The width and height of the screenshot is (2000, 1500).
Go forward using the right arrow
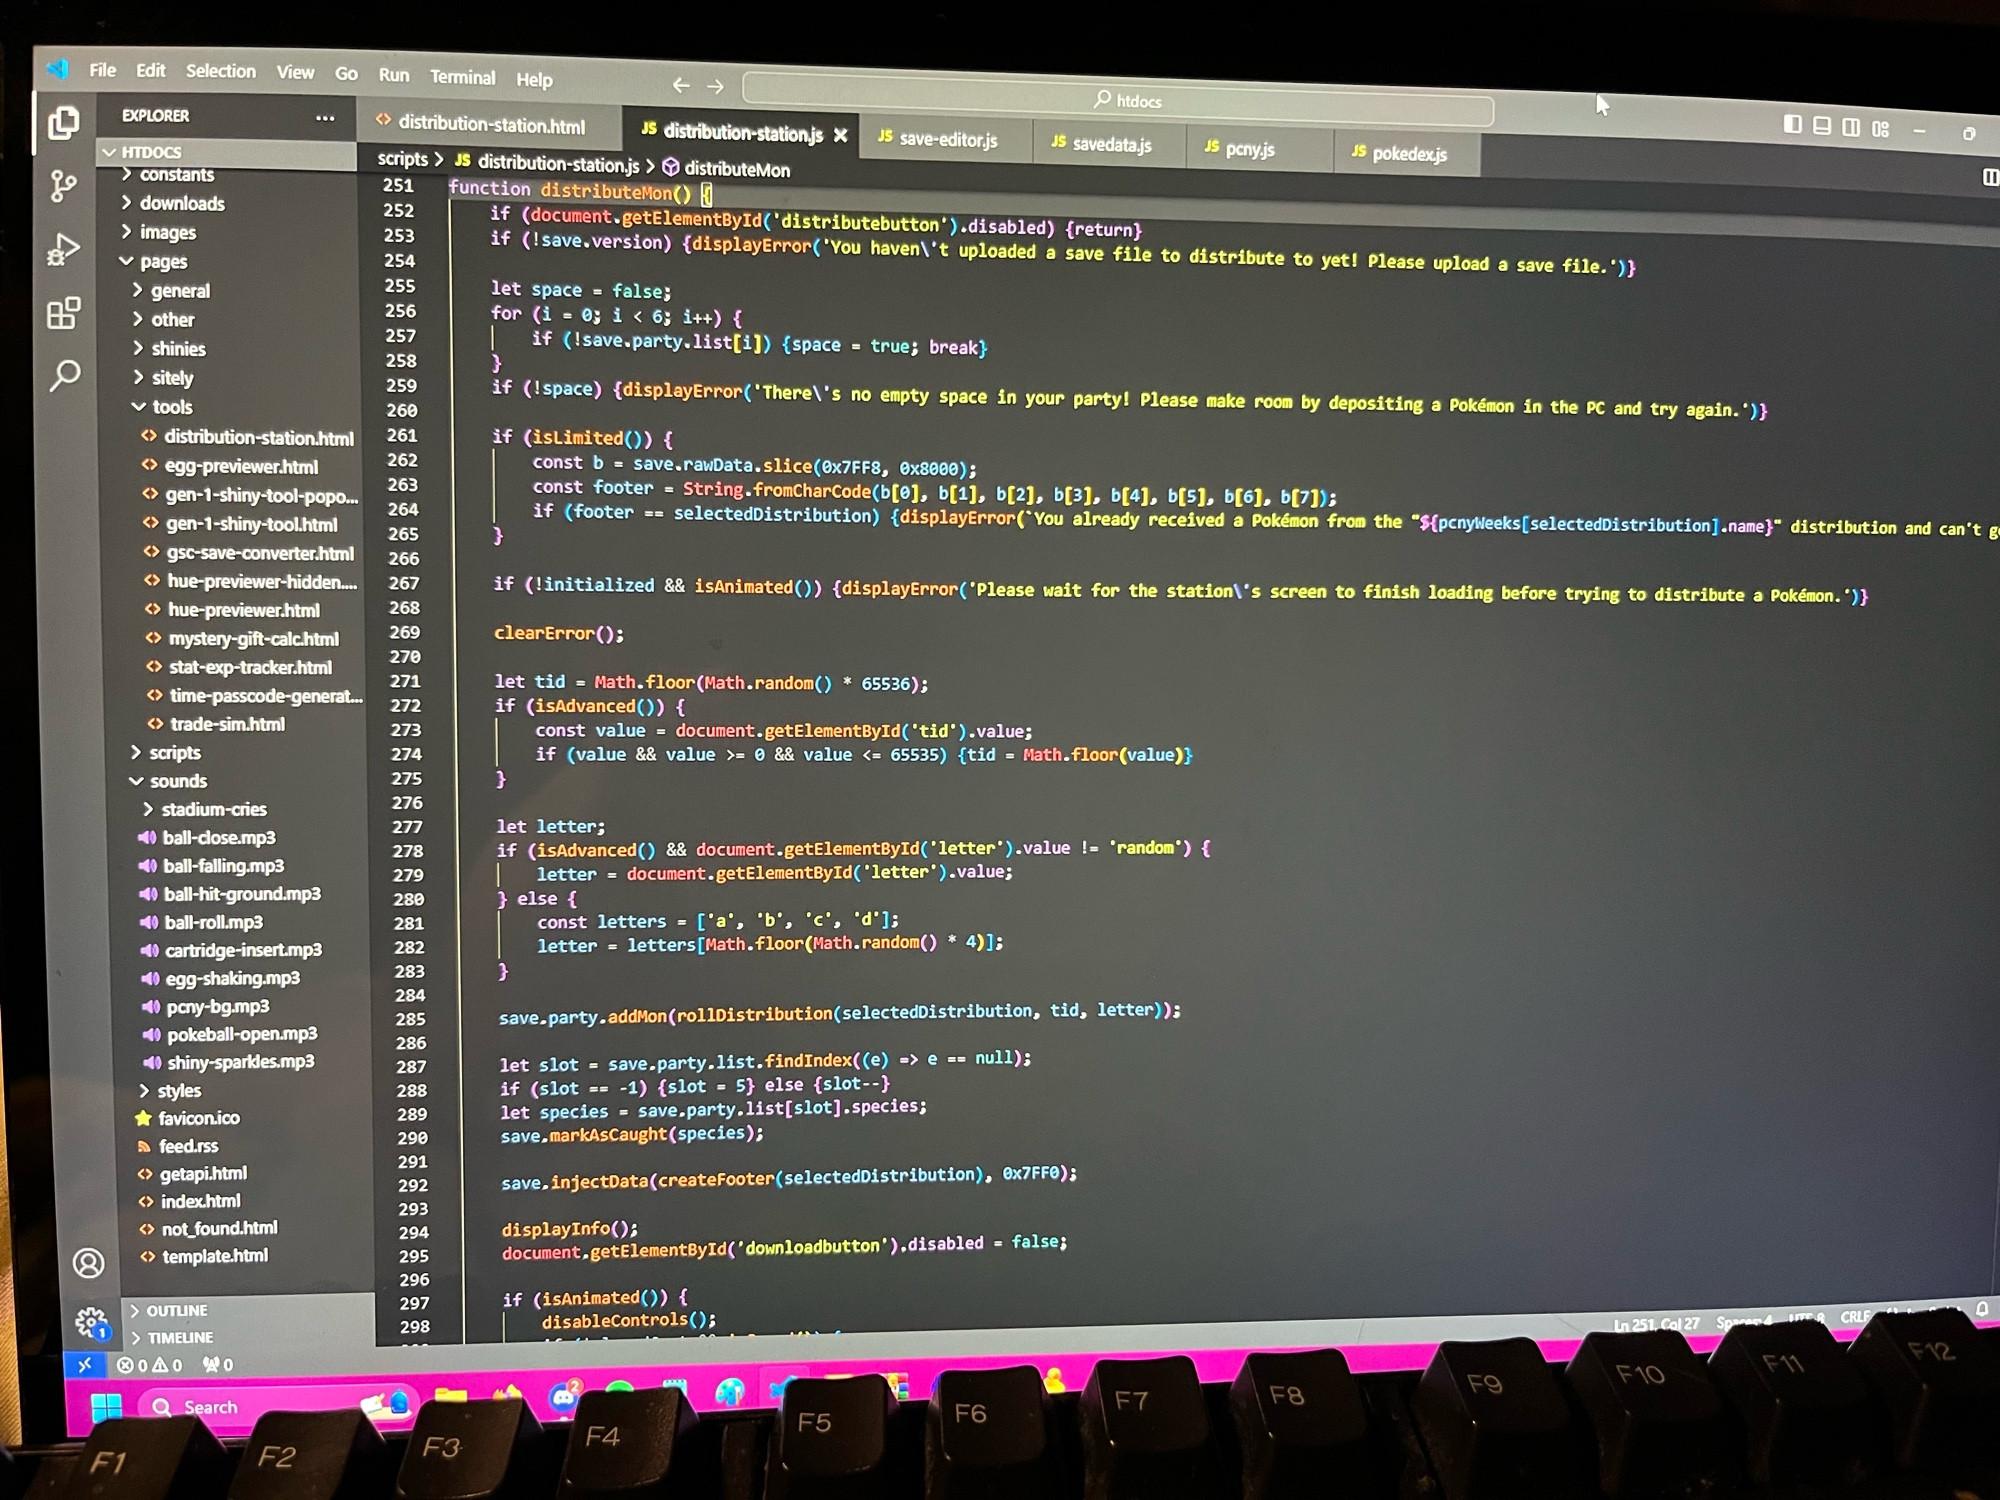pos(715,87)
